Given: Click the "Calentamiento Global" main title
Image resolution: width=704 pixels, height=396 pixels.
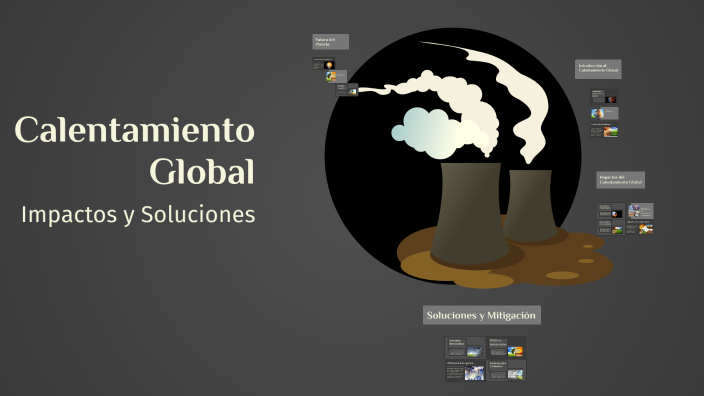Looking at the screenshot, I should pyautogui.click(x=135, y=150).
